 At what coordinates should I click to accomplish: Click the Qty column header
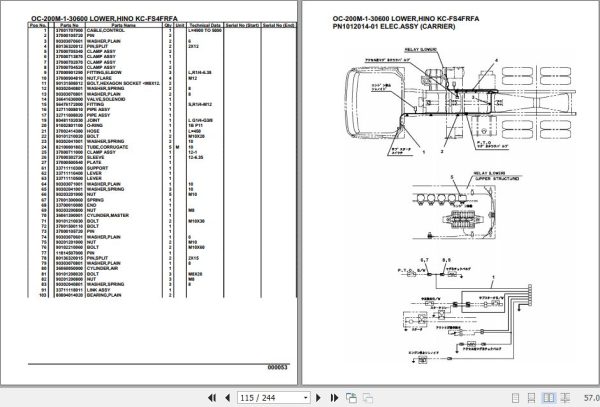(168, 25)
